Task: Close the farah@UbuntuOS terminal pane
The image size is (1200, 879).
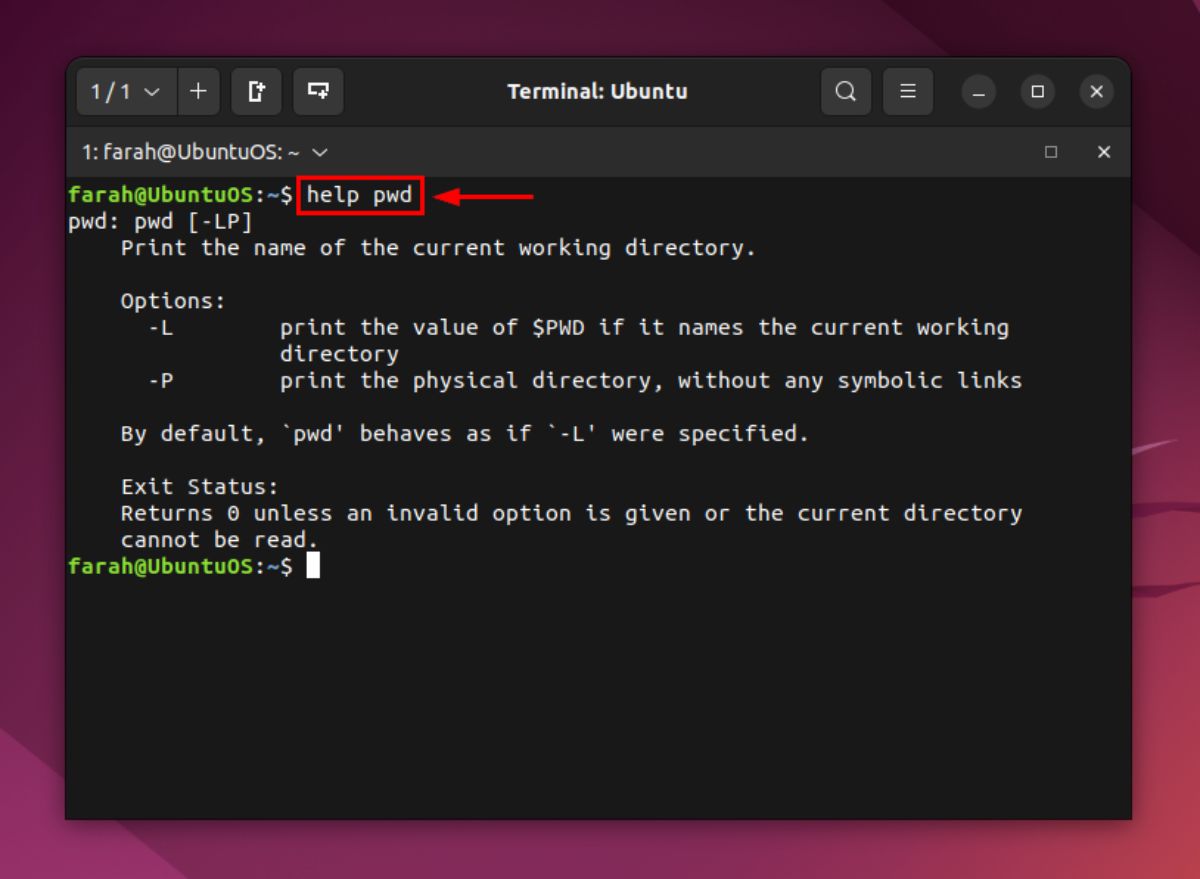Action: coord(1104,152)
